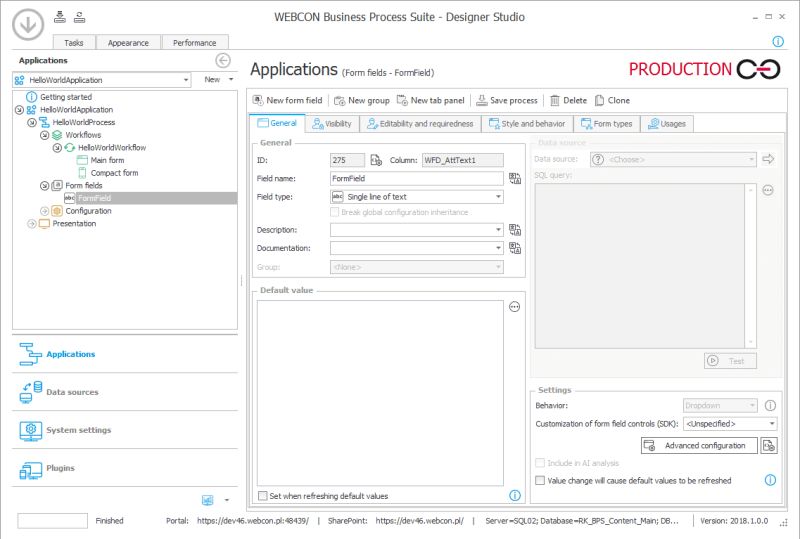Toggle Set when refreshing default values
This screenshot has height=539, width=800.
(x=263, y=496)
